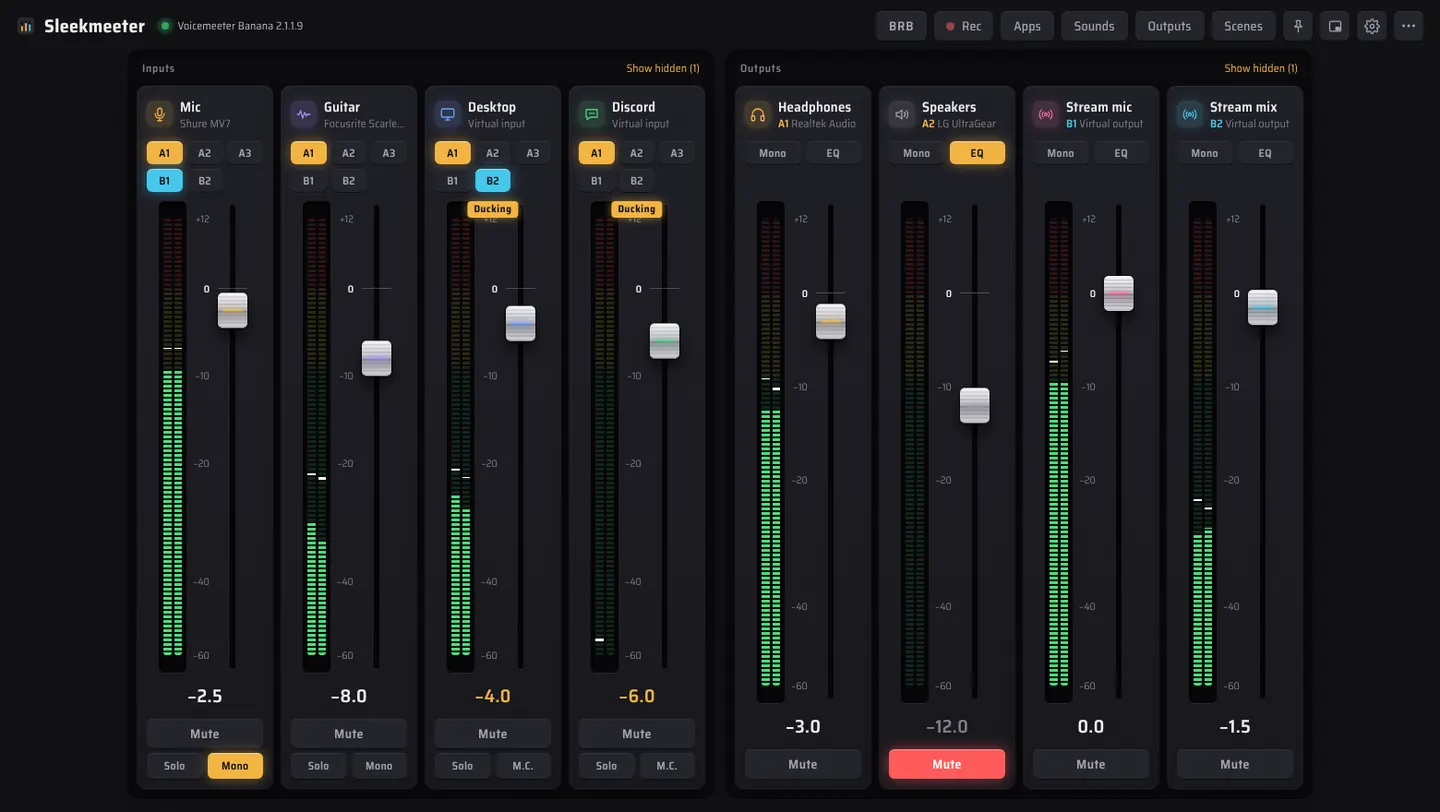Disable B2 routing on Desktop strip
1440x812 pixels.
coord(492,181)
